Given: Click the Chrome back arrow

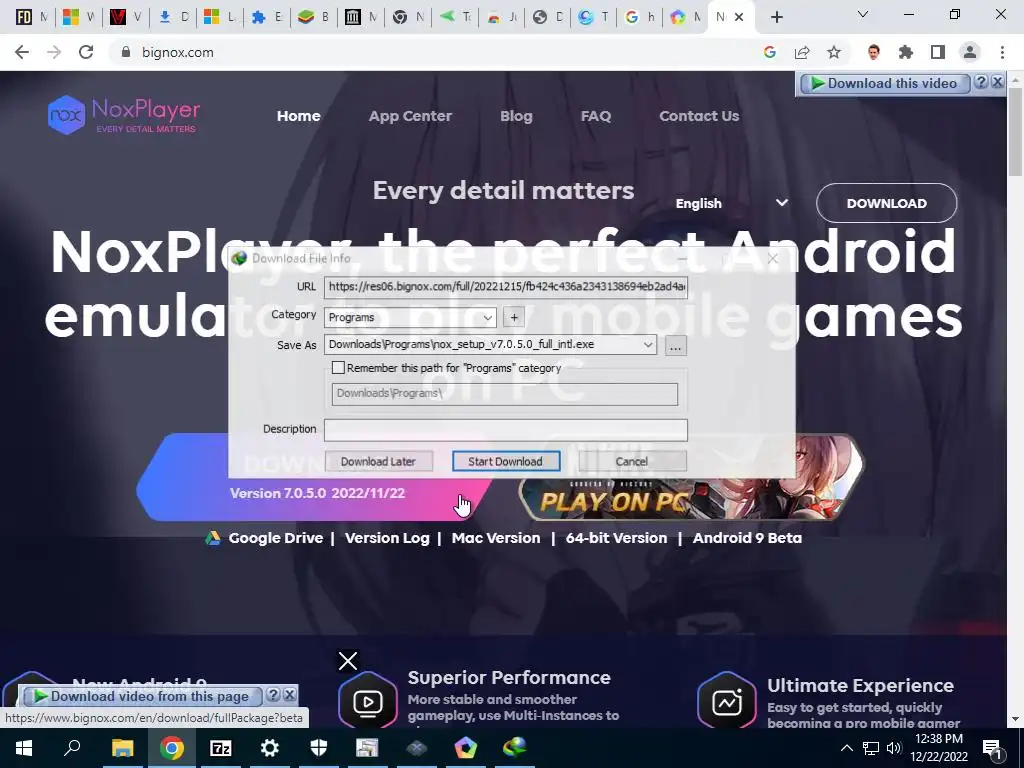Looking at the screenshot, I should (x=22, y=52).
